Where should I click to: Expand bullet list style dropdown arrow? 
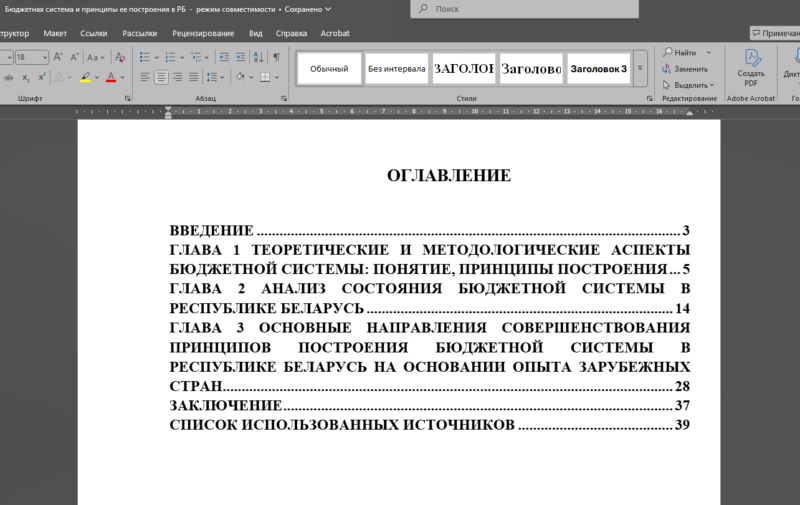156,58
